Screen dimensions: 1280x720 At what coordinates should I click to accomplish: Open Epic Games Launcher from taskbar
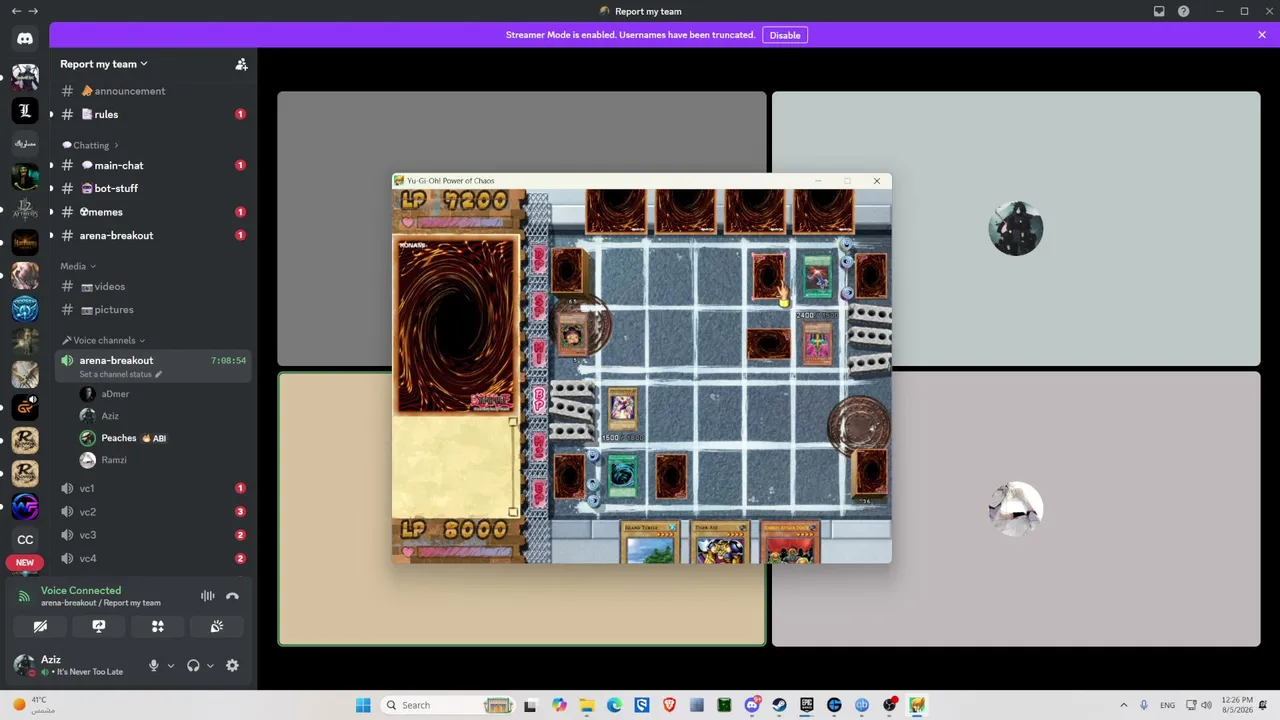pyautogui.click(x=807, y=705)
